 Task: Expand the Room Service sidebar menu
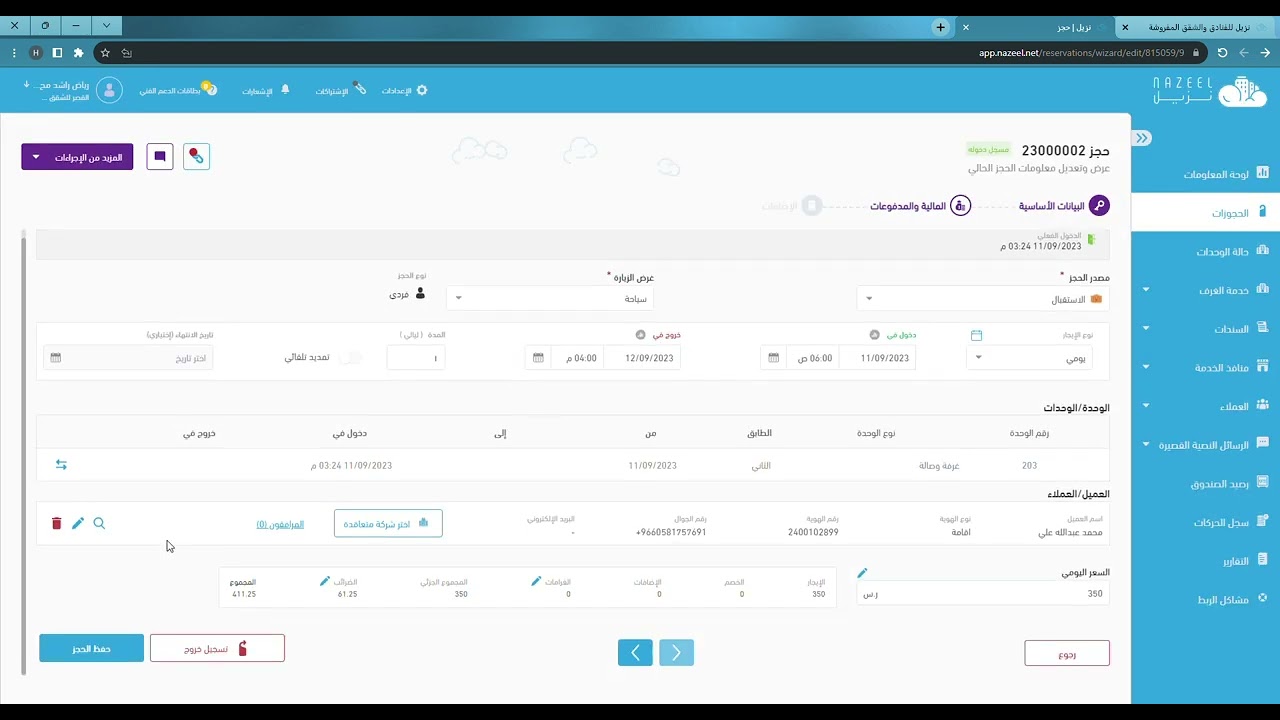pyautogui.click(x=1203, y=290)
